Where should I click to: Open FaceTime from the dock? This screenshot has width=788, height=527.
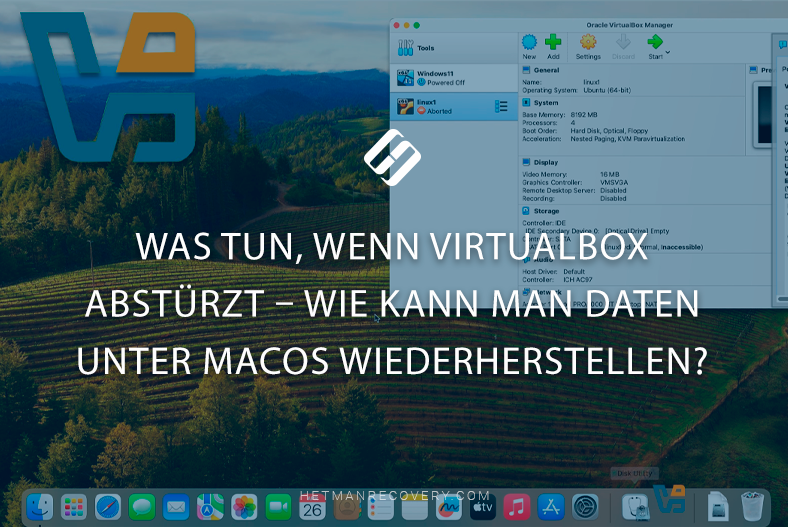click(x=278, y=506)
